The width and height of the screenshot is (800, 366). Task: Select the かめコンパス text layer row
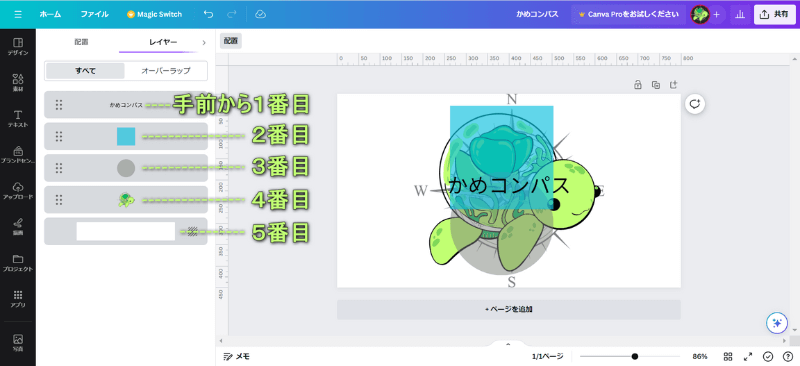tap(126, 105)
